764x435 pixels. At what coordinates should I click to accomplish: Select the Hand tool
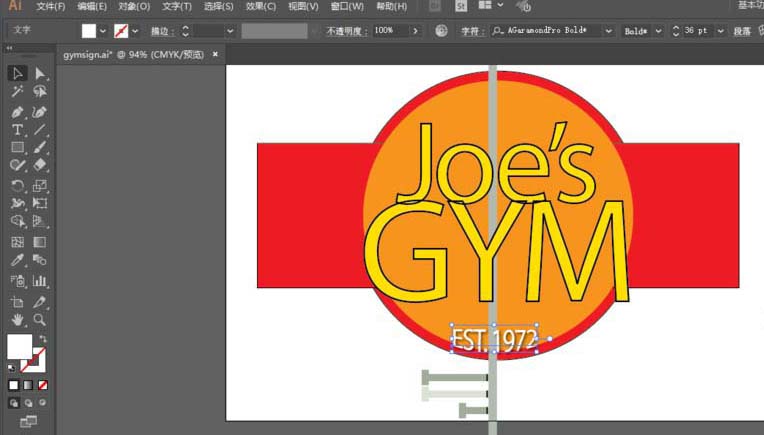point(18,319)
